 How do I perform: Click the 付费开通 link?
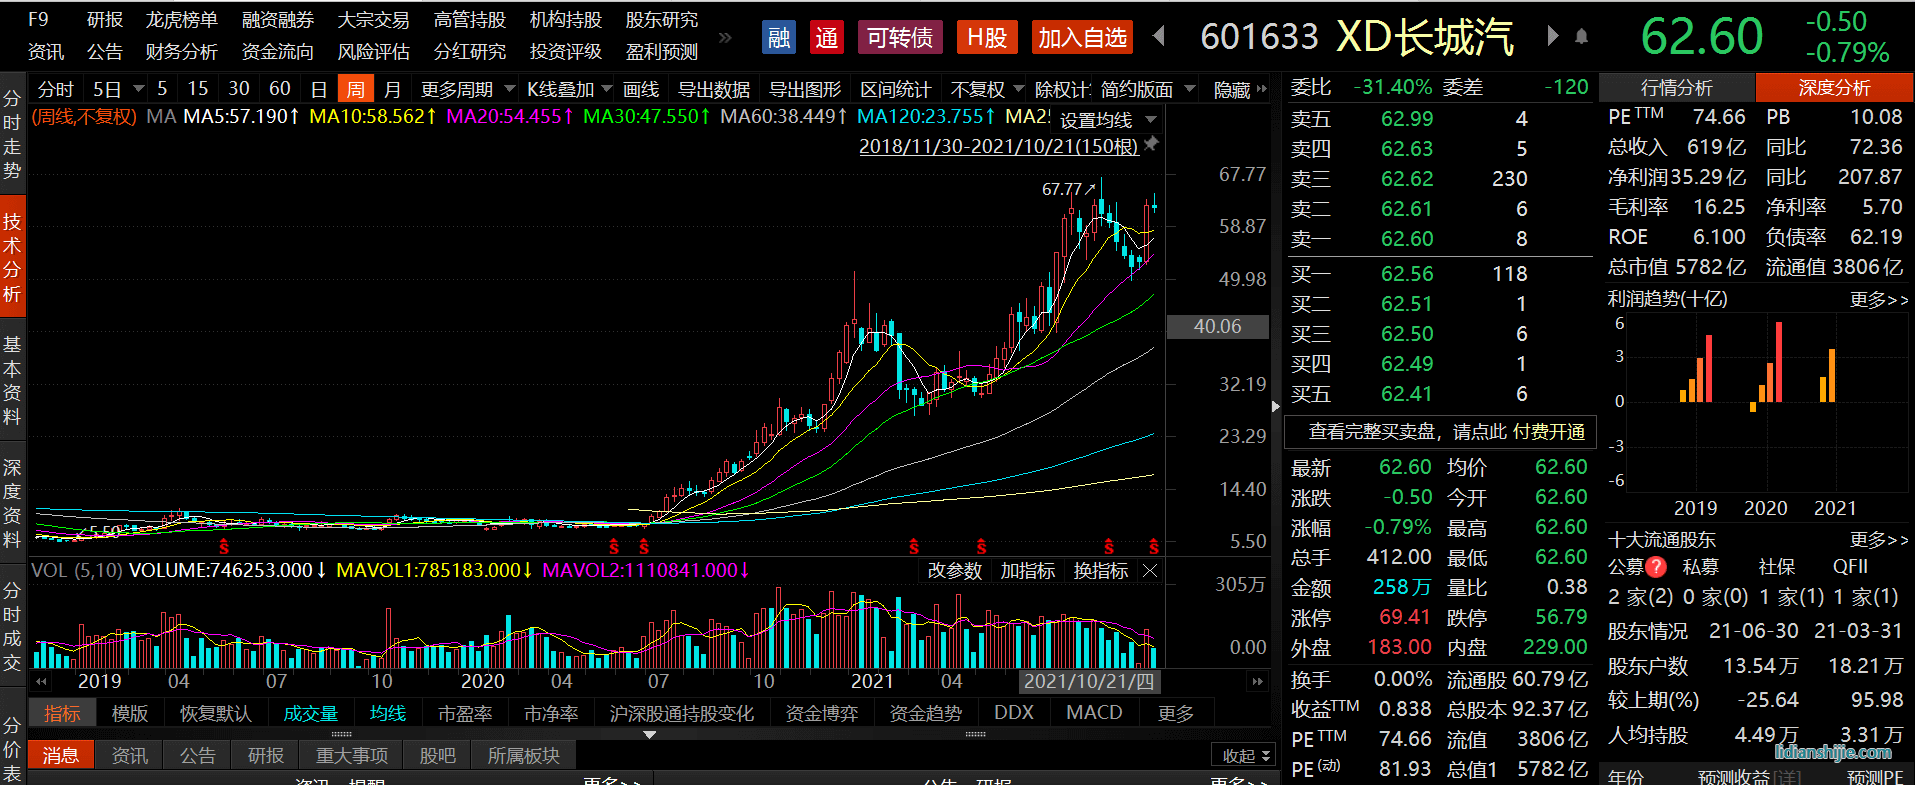coord(1548,432)
